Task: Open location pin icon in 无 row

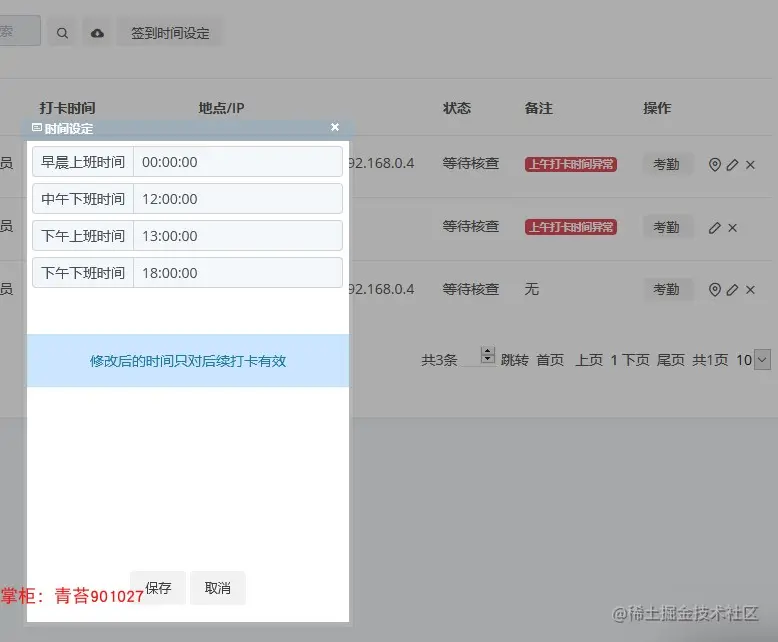Action: pos(714,290)
